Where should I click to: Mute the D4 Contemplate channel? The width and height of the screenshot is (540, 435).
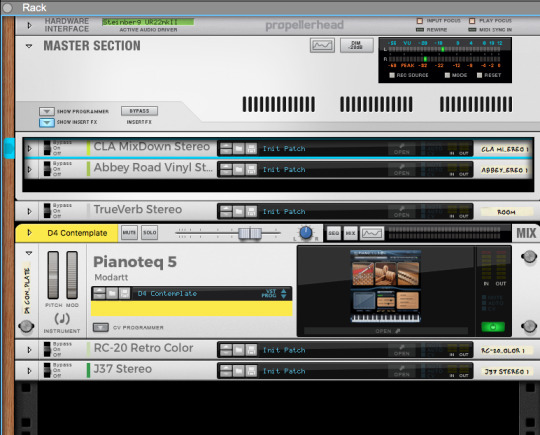pos(129,233)
